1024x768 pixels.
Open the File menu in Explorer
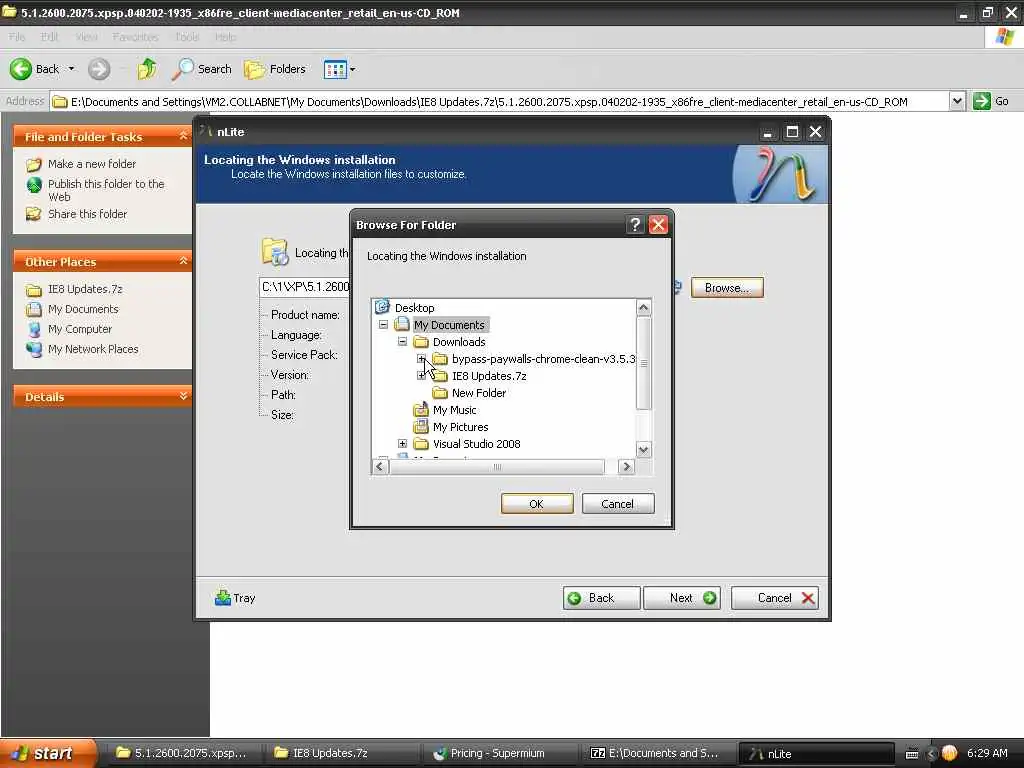(x=17, y=37)
